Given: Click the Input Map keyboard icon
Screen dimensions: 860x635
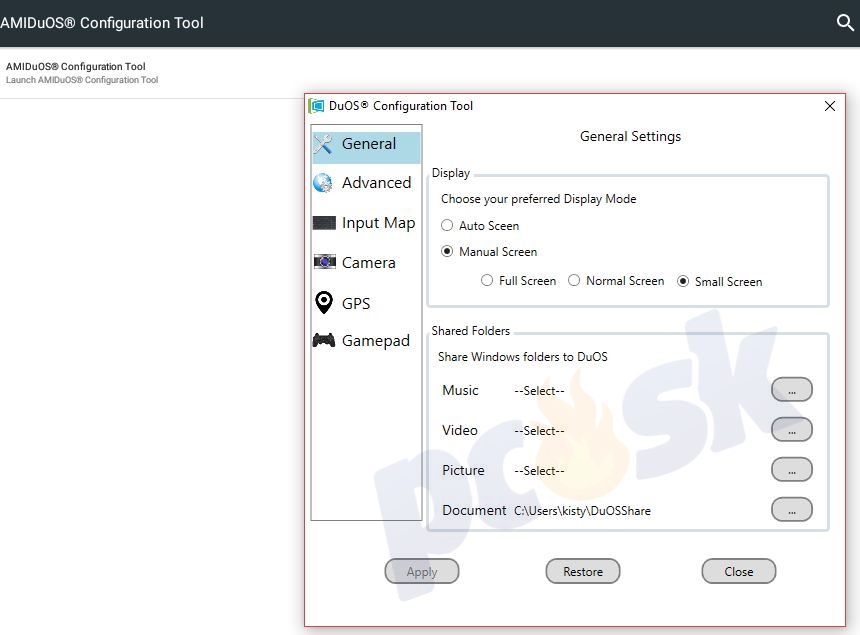Looking at the screenshot, I should [x=324, y=223].
